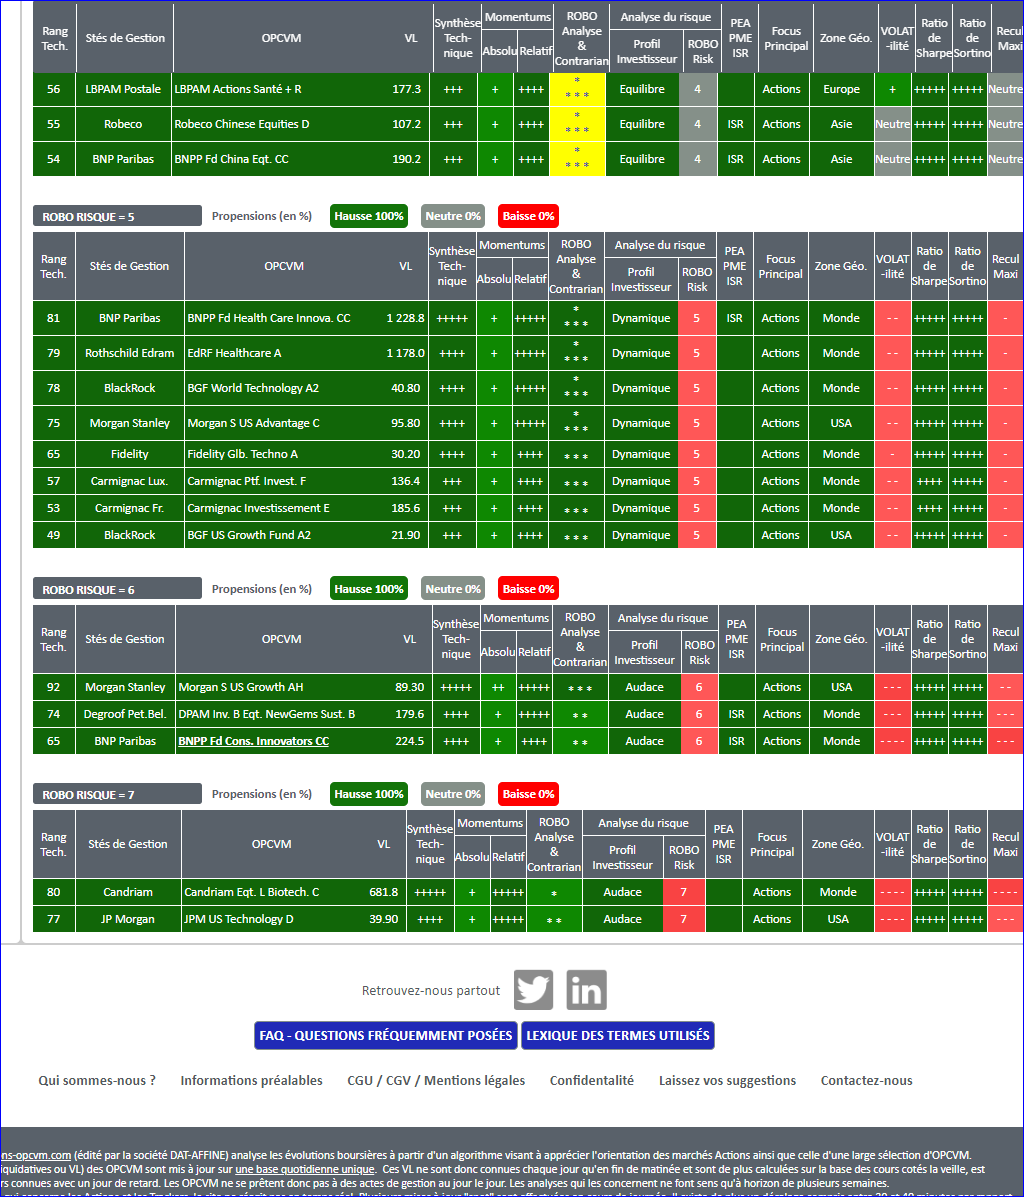The image size is (1024, 1197).
Task: Click 'Carmignac Investissement E' fund name
Action: 258,508
